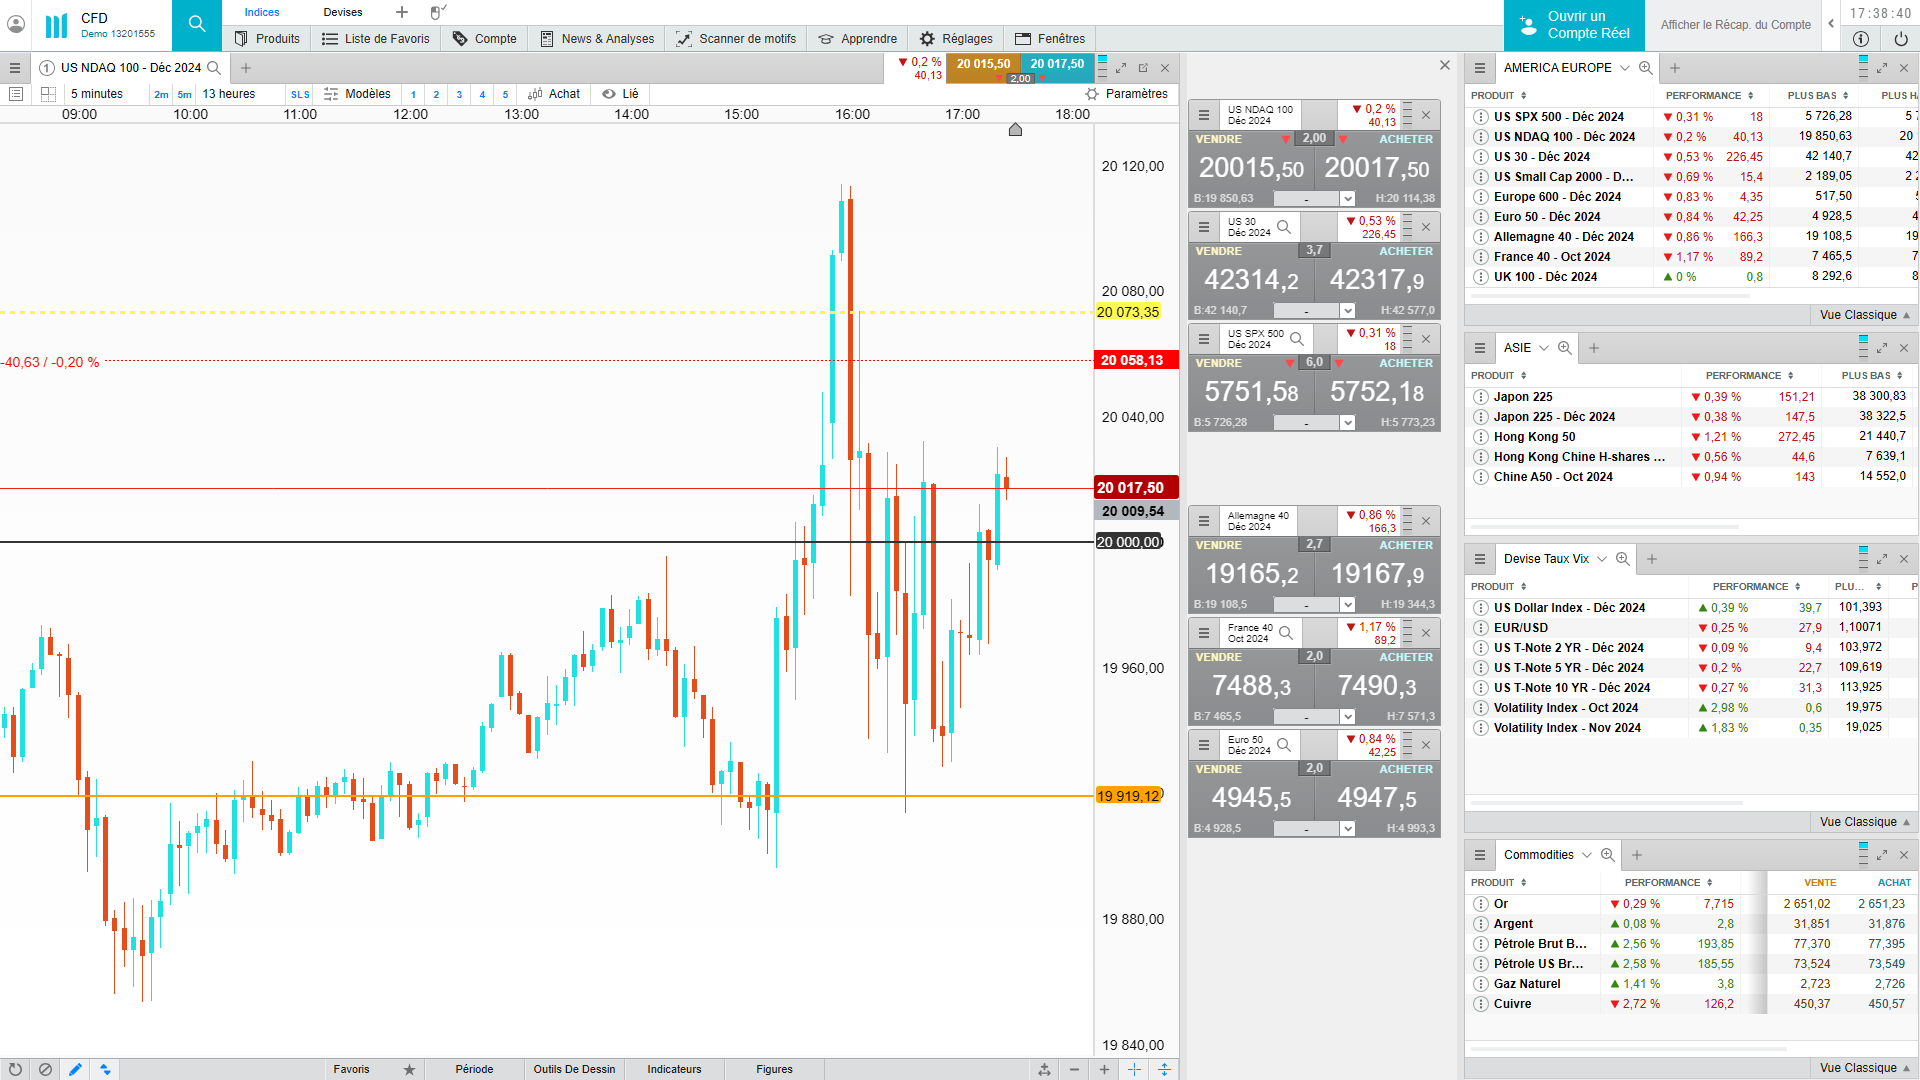
Task: Open the drawing pencil tool
Action: click(75, 1069)
